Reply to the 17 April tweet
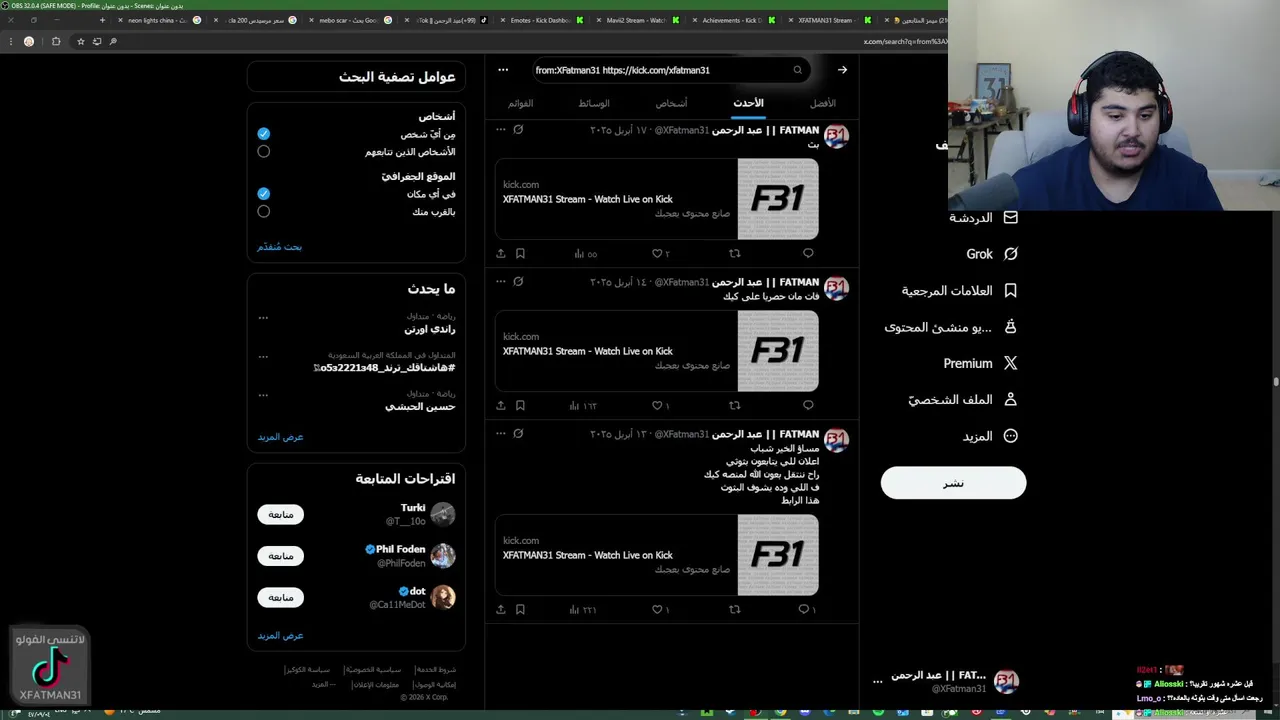This screenshot has width=1280, height=720. pos(808,253)
